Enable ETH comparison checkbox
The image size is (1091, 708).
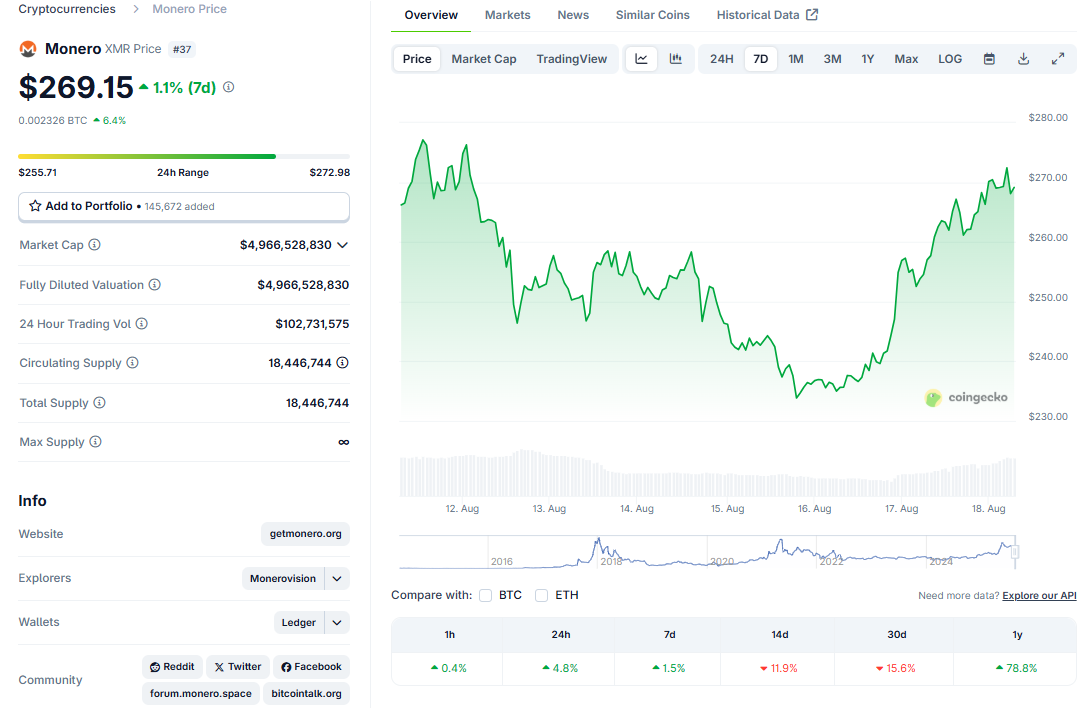click(x=541, y=595)
